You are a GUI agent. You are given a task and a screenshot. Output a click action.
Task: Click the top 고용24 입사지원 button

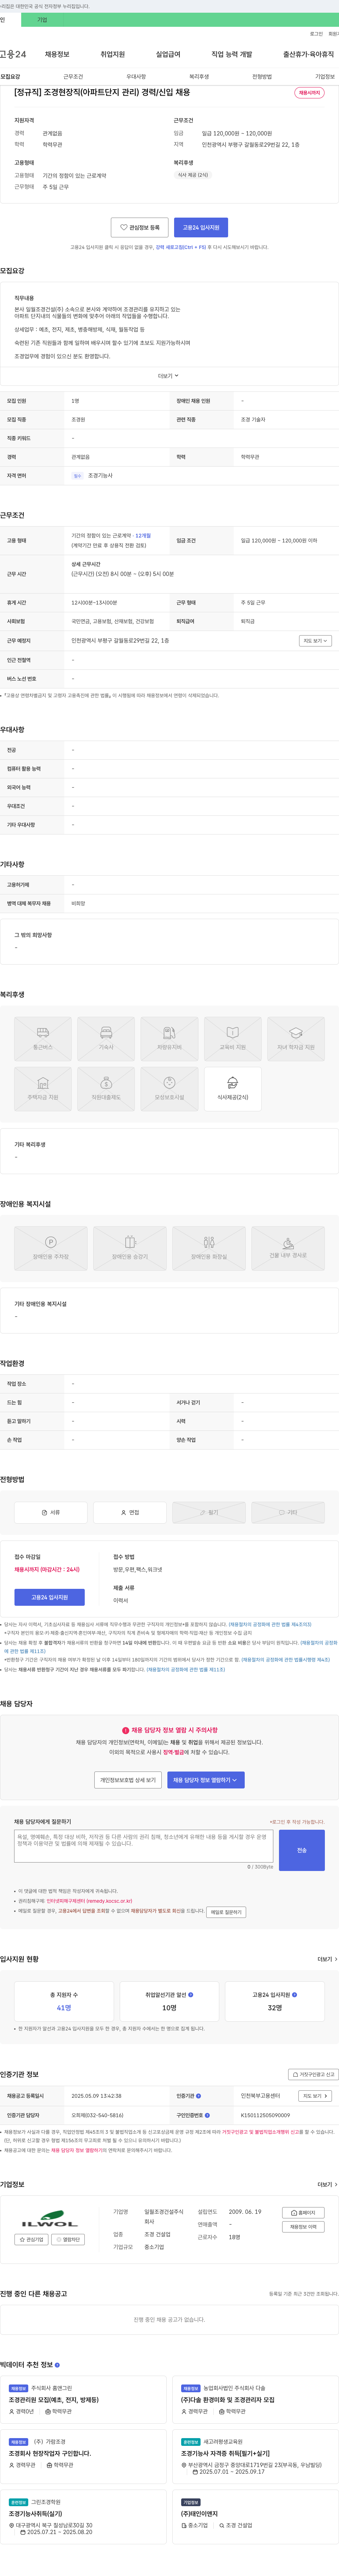tap(201, 227)
